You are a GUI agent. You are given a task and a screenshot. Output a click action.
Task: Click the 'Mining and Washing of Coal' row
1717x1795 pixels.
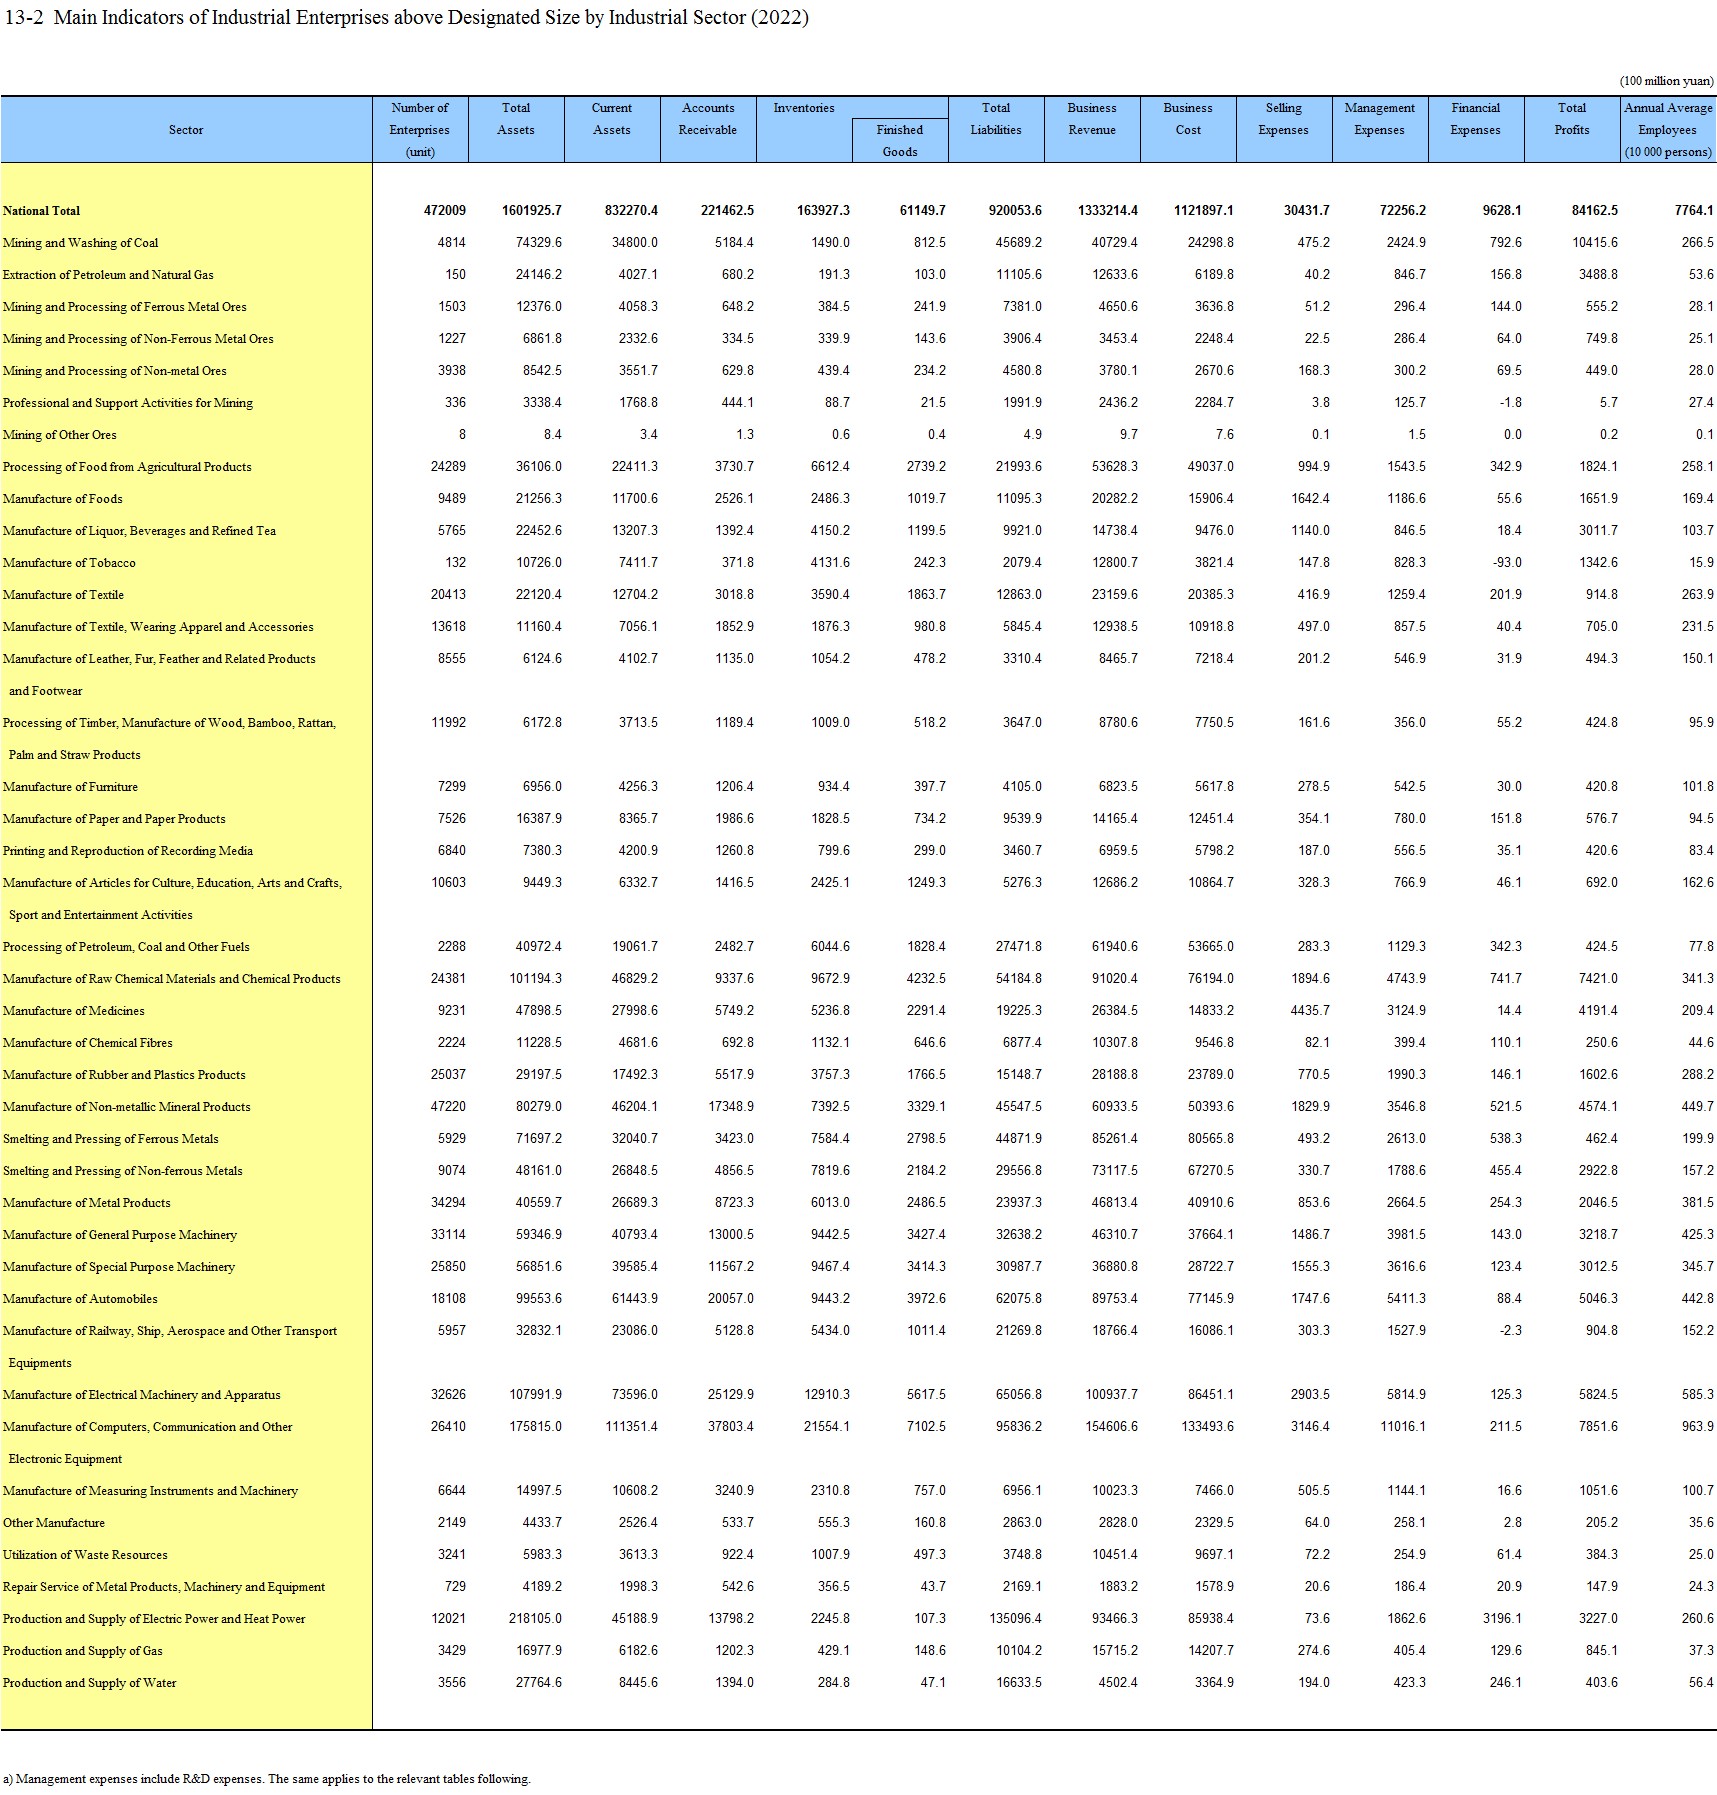tap(81, 243)
